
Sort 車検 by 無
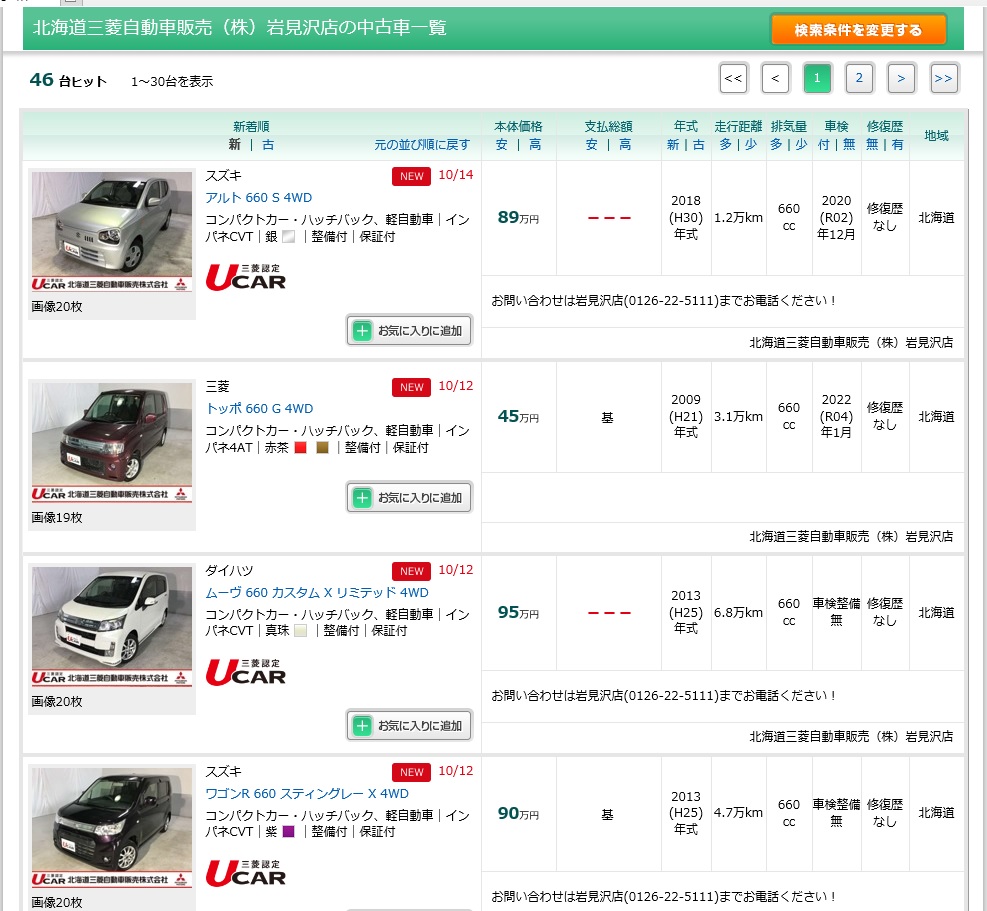(849, 145)
